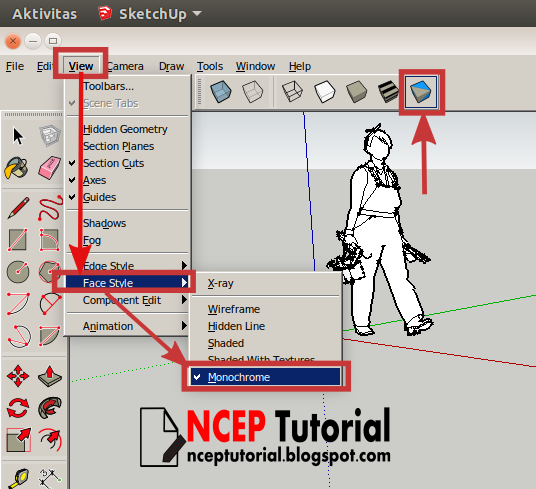Enable X-ray face style option

tap(266, 283)
